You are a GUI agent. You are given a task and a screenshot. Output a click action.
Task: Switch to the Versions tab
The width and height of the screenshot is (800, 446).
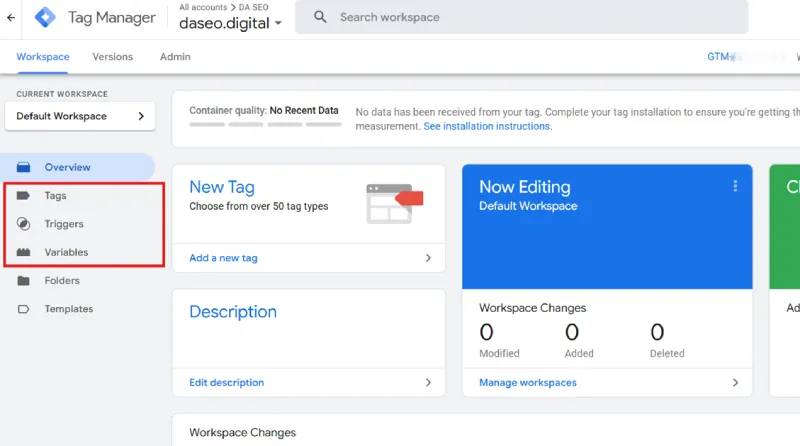coord(112,57)
